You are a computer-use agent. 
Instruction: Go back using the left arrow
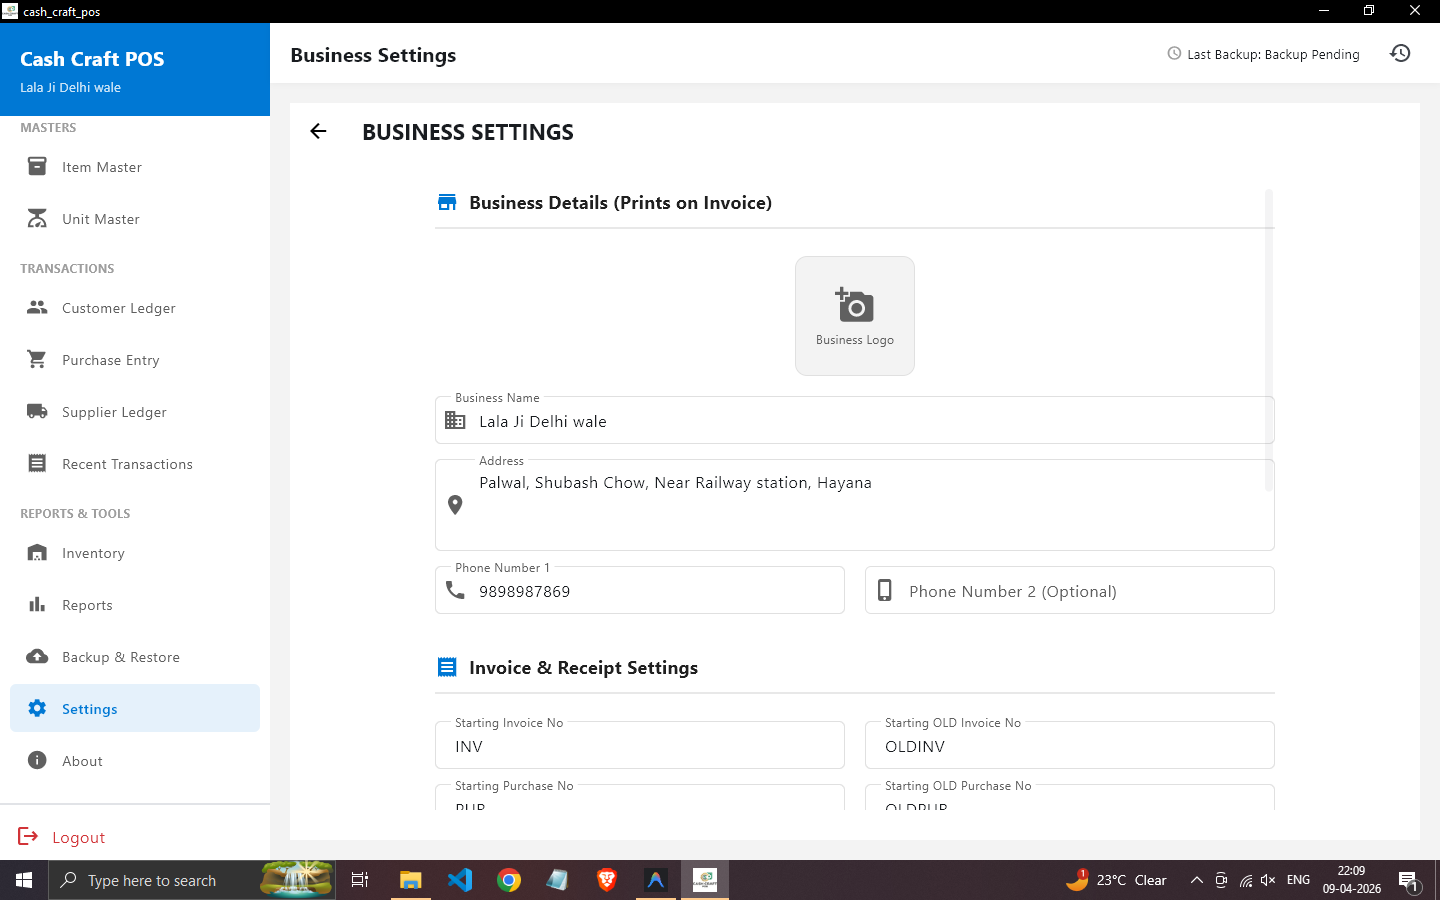pos(318,131)
